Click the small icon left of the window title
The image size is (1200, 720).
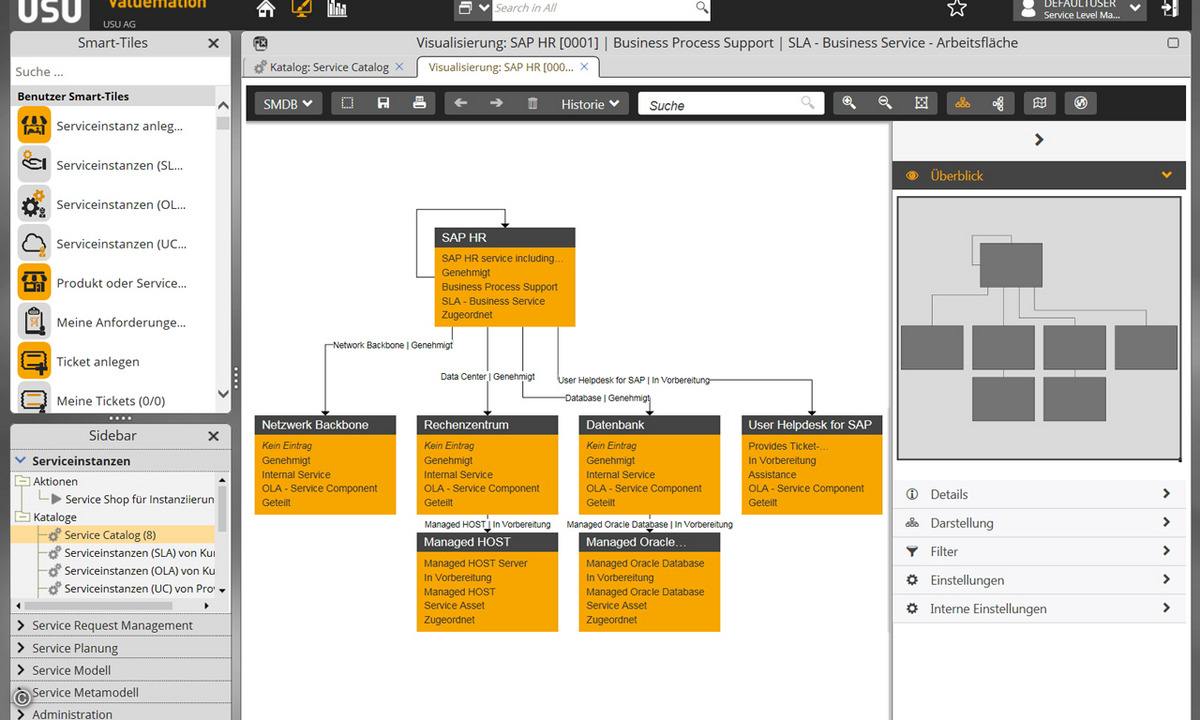260,43
